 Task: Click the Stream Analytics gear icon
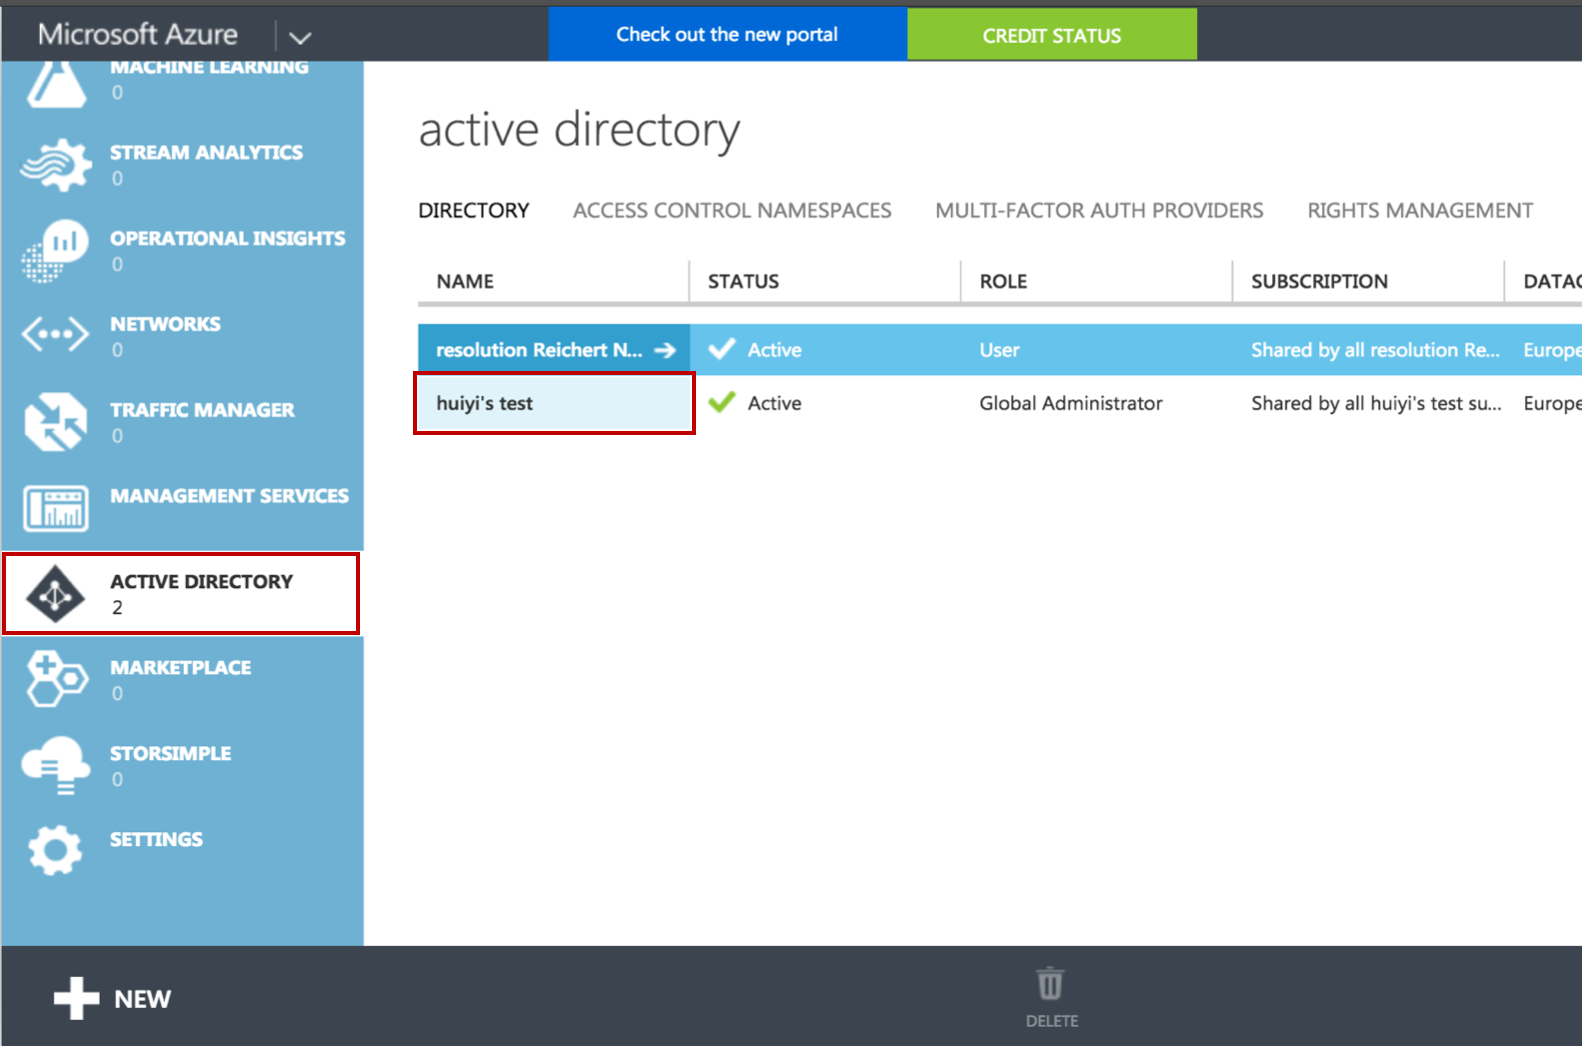(x=56, y=165)
